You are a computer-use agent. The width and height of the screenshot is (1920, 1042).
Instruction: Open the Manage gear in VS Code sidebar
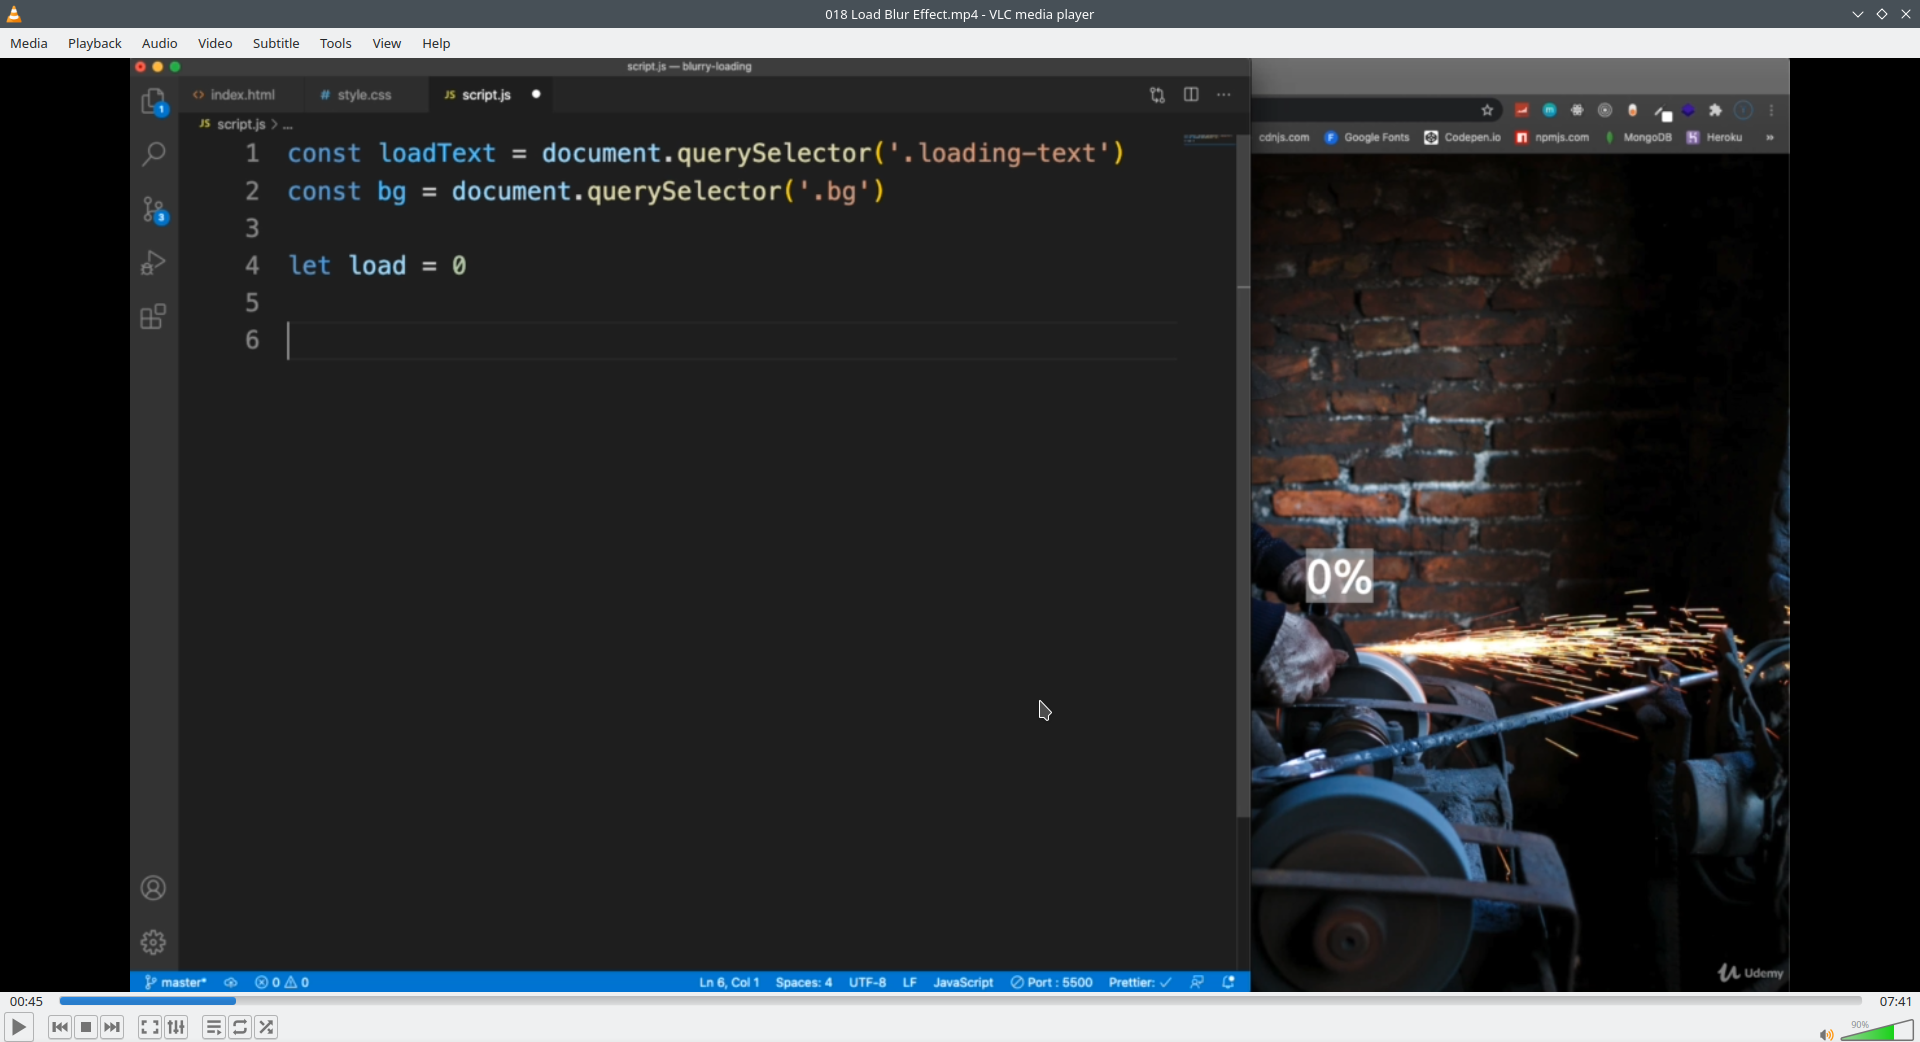(x=153, y=942)
